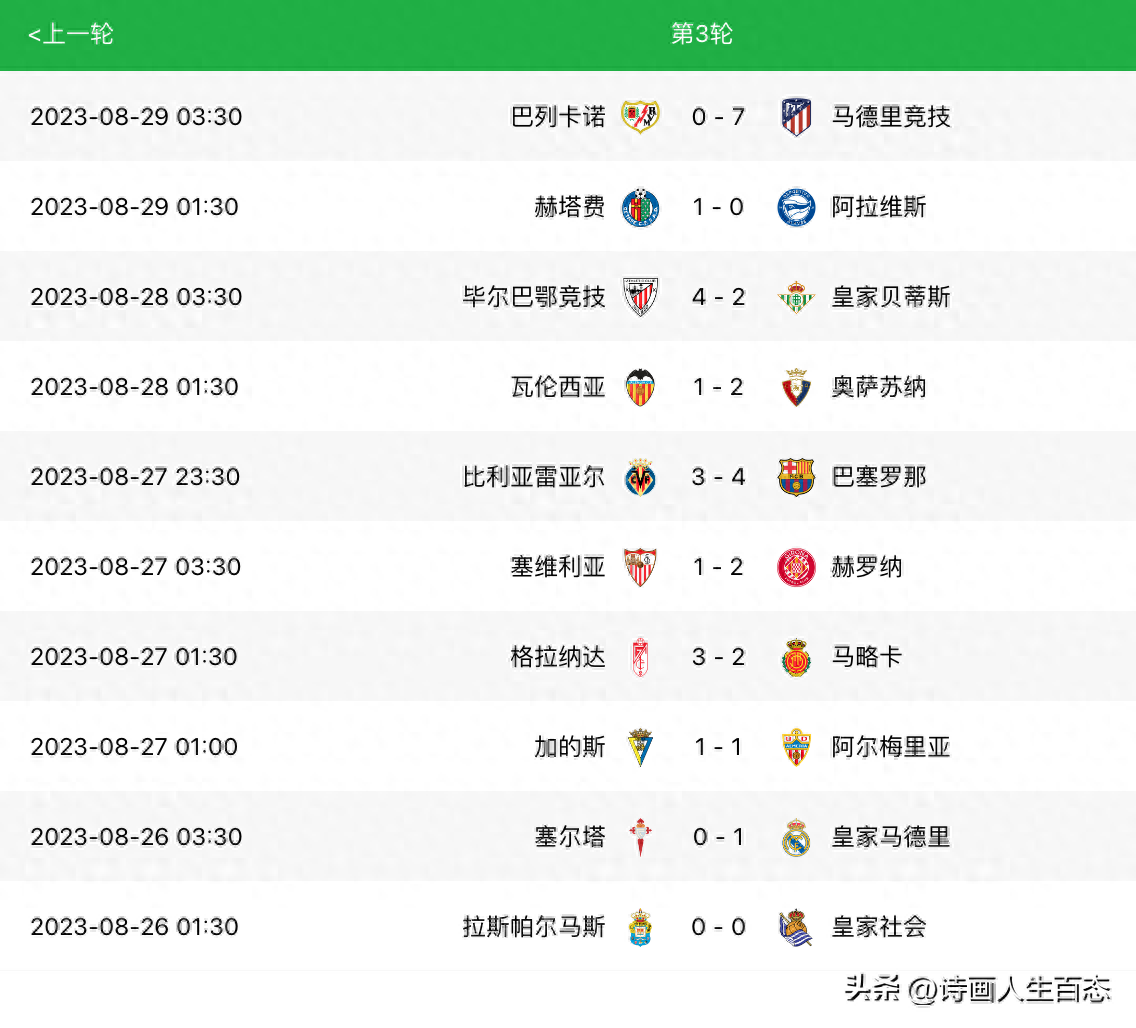
Task: Open the Rayo Vallecano club crest
Action: point(640,117)
